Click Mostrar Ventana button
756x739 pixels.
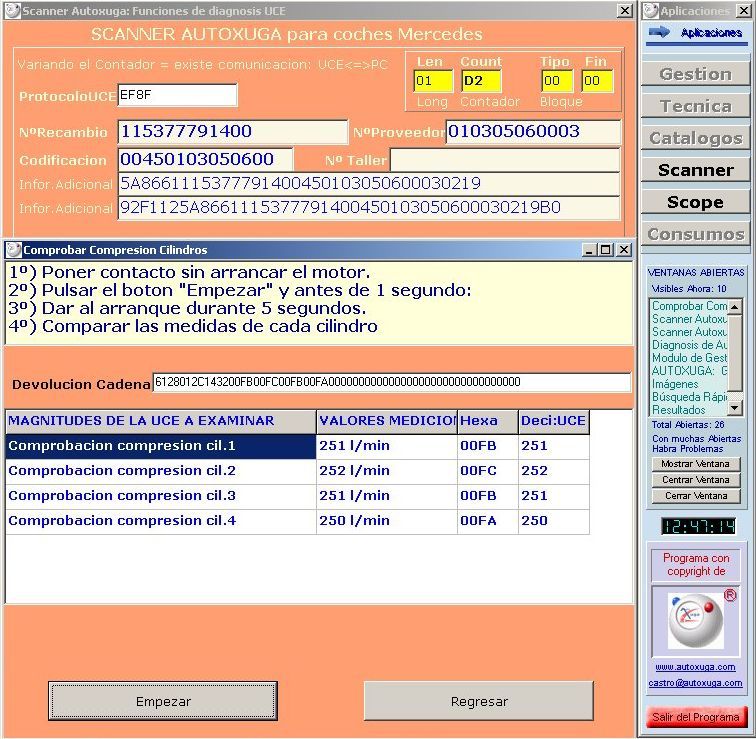[695, 464]
